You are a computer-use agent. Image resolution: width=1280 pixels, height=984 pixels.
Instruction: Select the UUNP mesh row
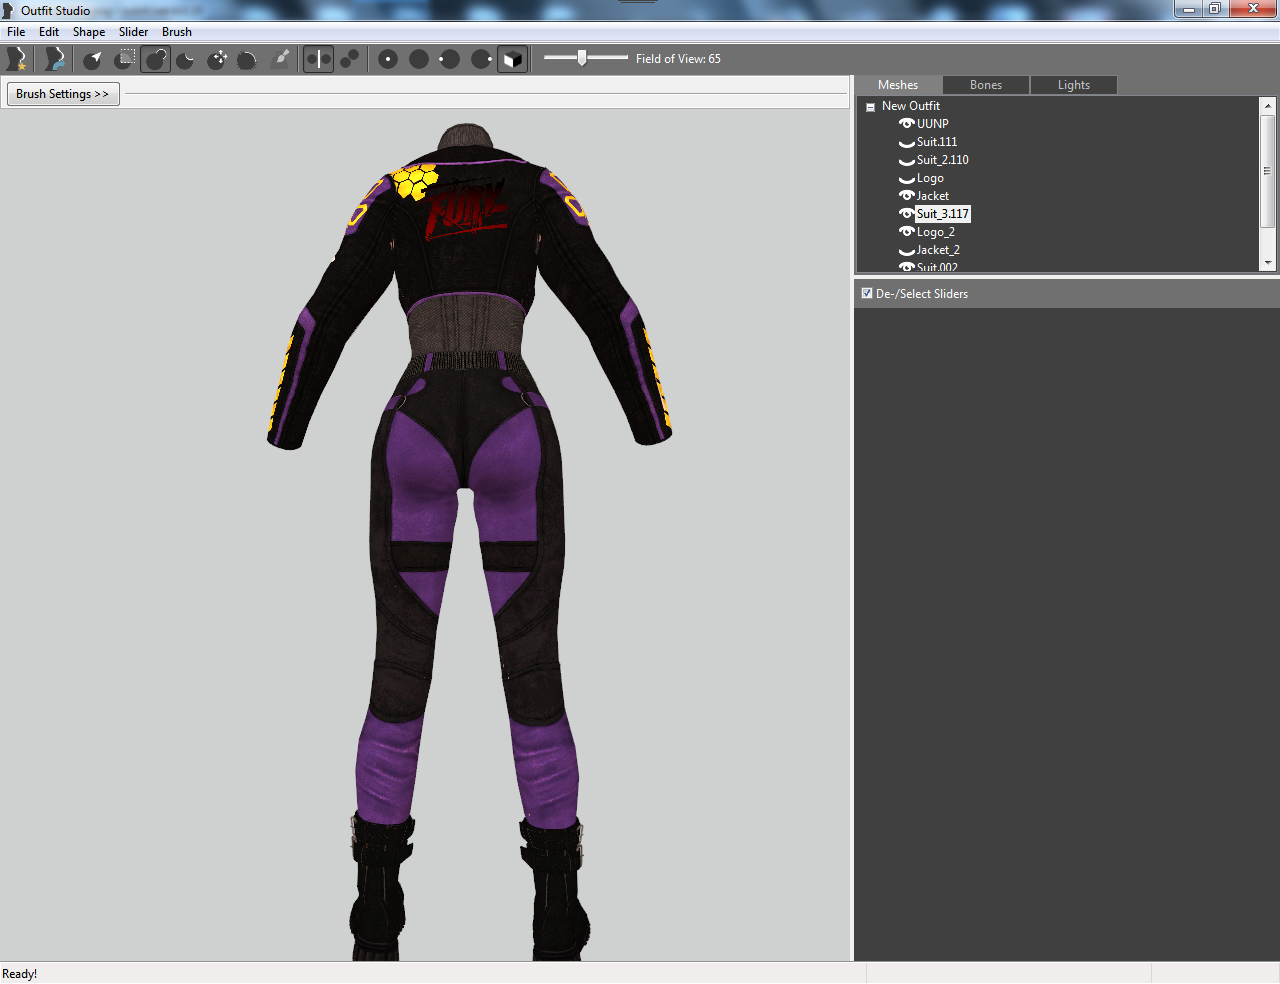click(x=933, y=124)
